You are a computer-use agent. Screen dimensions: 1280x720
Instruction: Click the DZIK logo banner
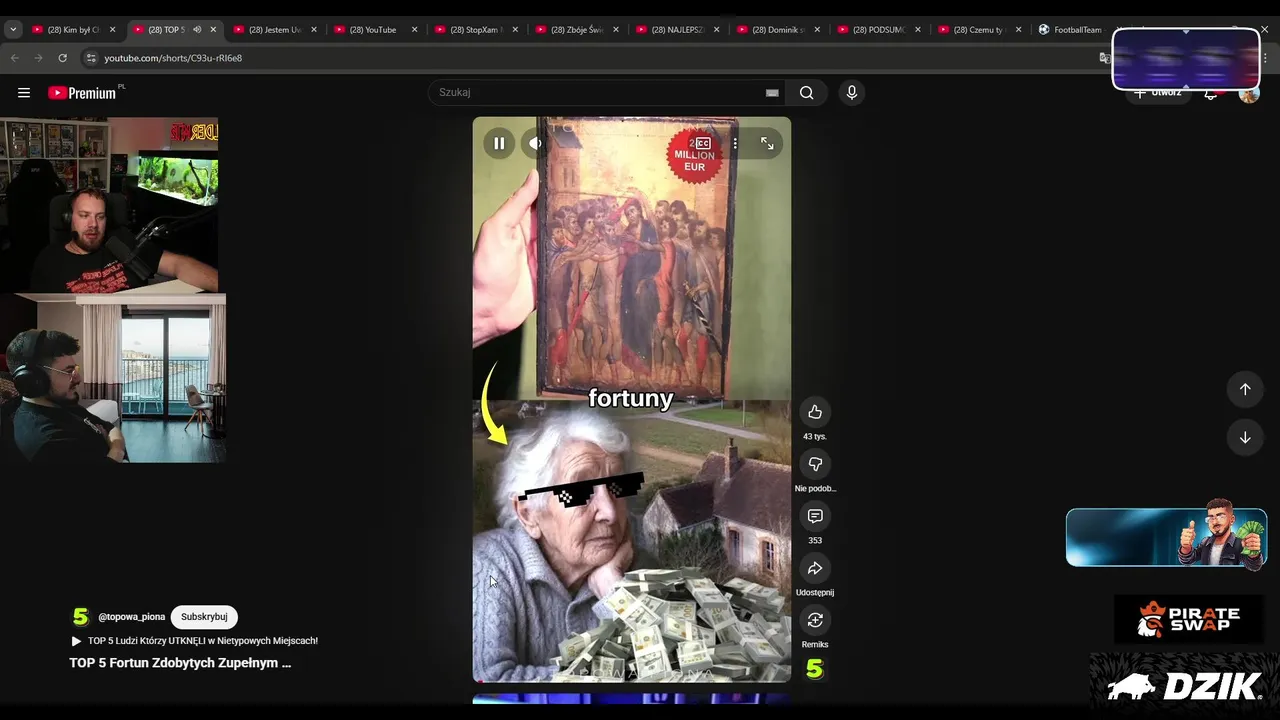point(1184,685)
